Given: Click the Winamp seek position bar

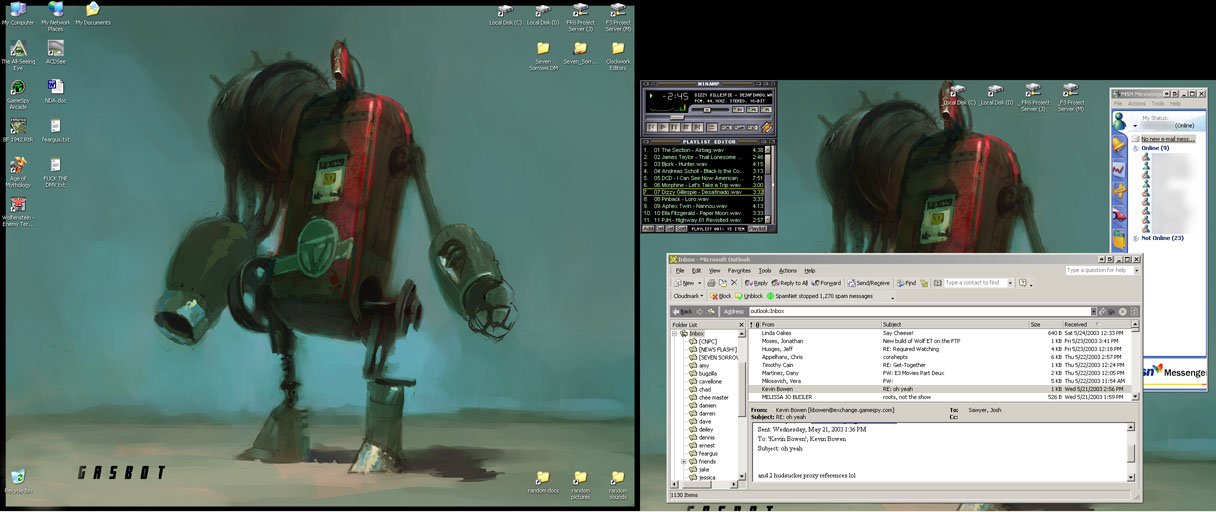Looking at the screenshot, I should [x=709, y=117].
